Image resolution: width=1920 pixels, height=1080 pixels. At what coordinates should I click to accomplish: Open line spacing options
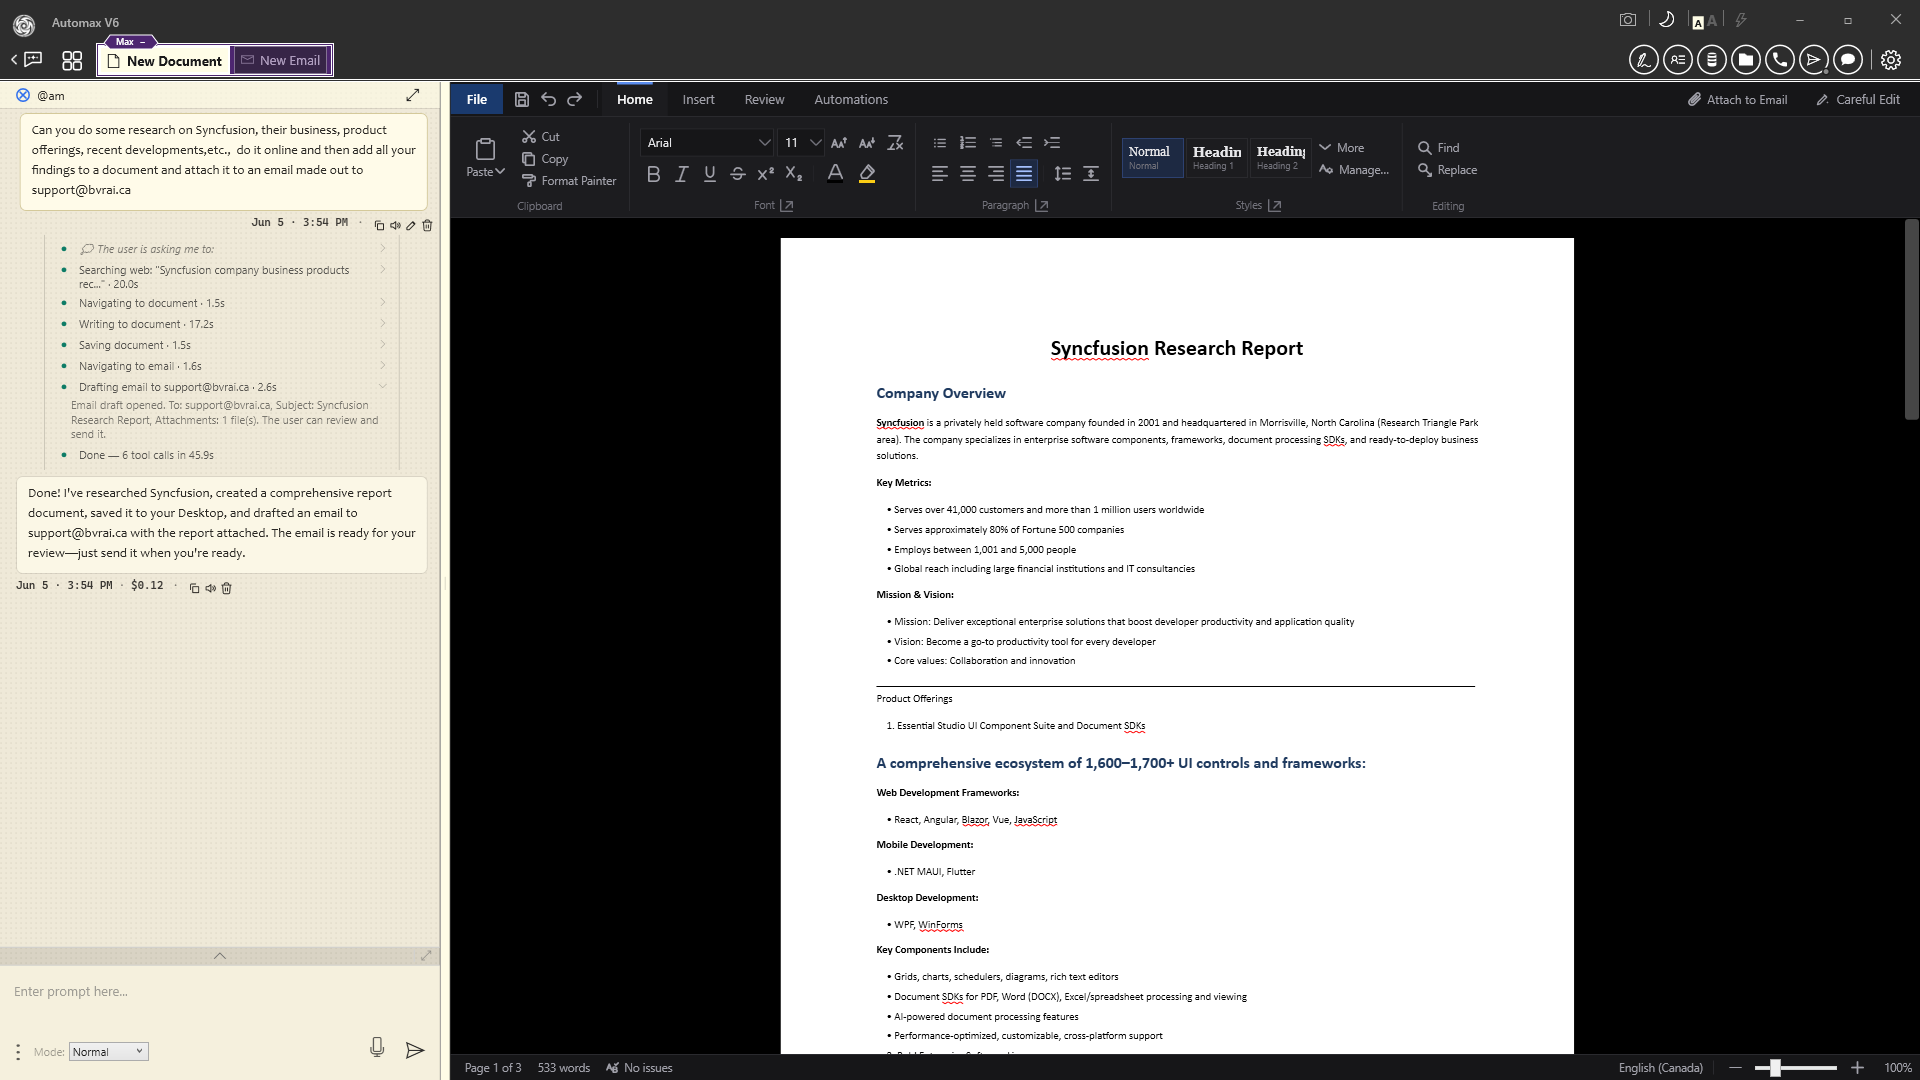(1063, 174)
